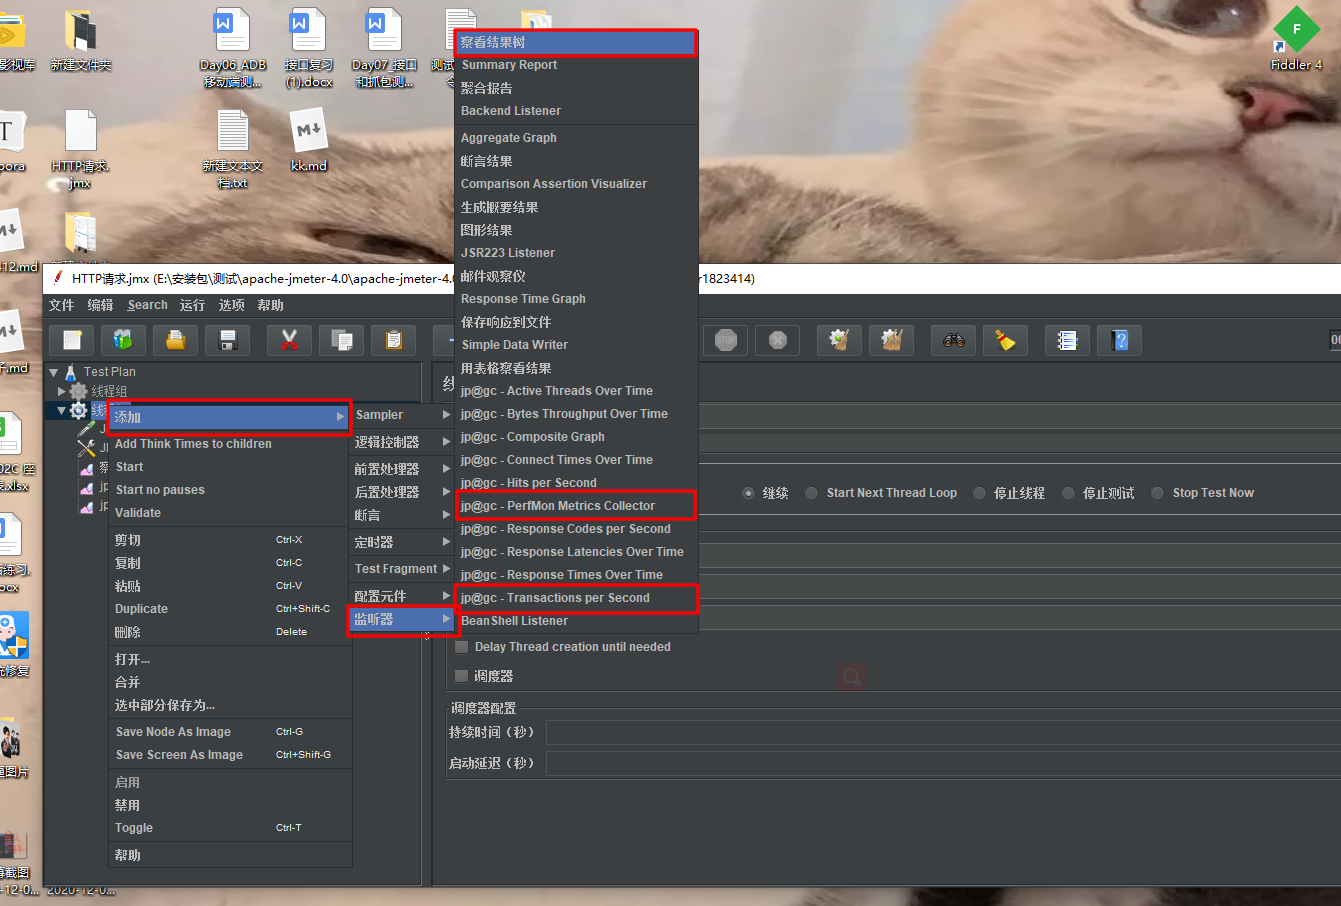The width and height of the screenshot is (1341, 906).
Task: Choose jp@gc - Transactions per Second
Action: pos(576,598)
